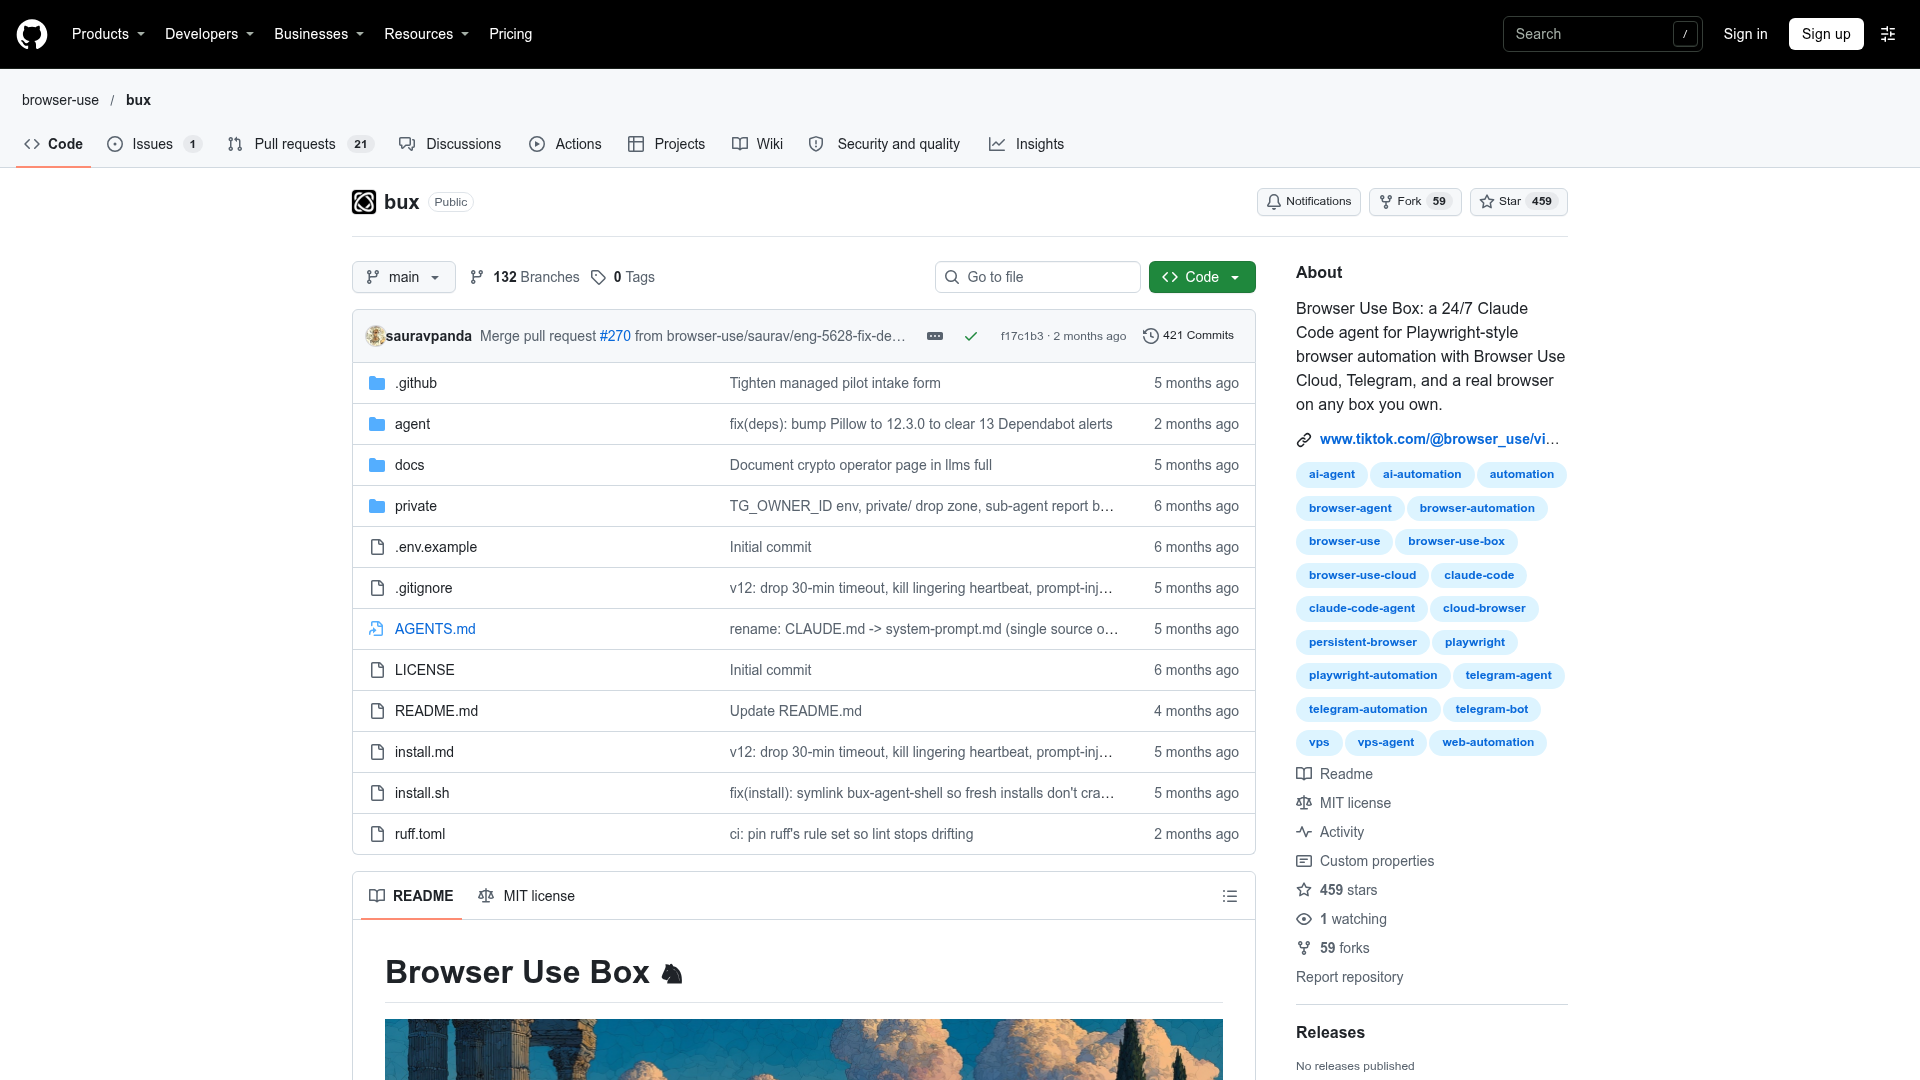Expand the green Code dropdown button

click(x=1202, y=277)
